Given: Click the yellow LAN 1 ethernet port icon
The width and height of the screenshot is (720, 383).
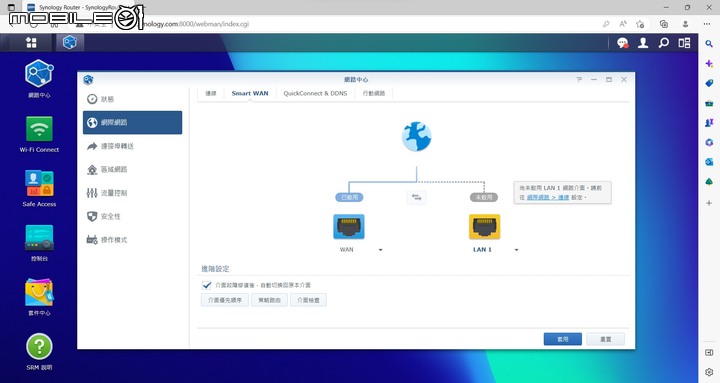Looking at the screenshot, I should 484,226.
